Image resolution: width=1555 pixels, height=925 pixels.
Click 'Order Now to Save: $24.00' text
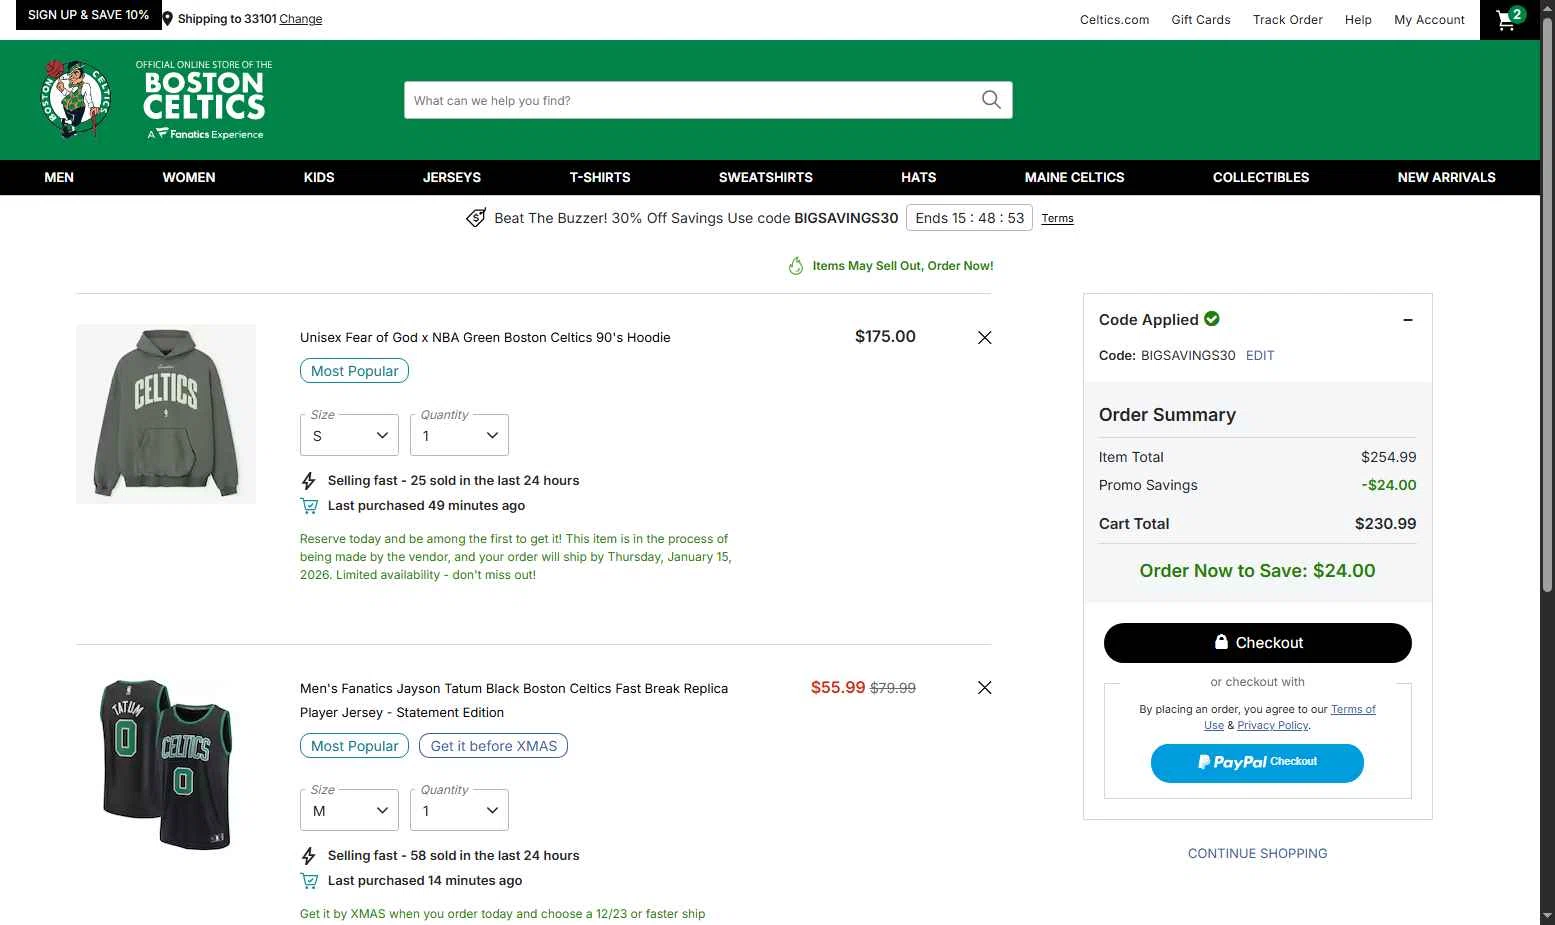[1258, 571]
